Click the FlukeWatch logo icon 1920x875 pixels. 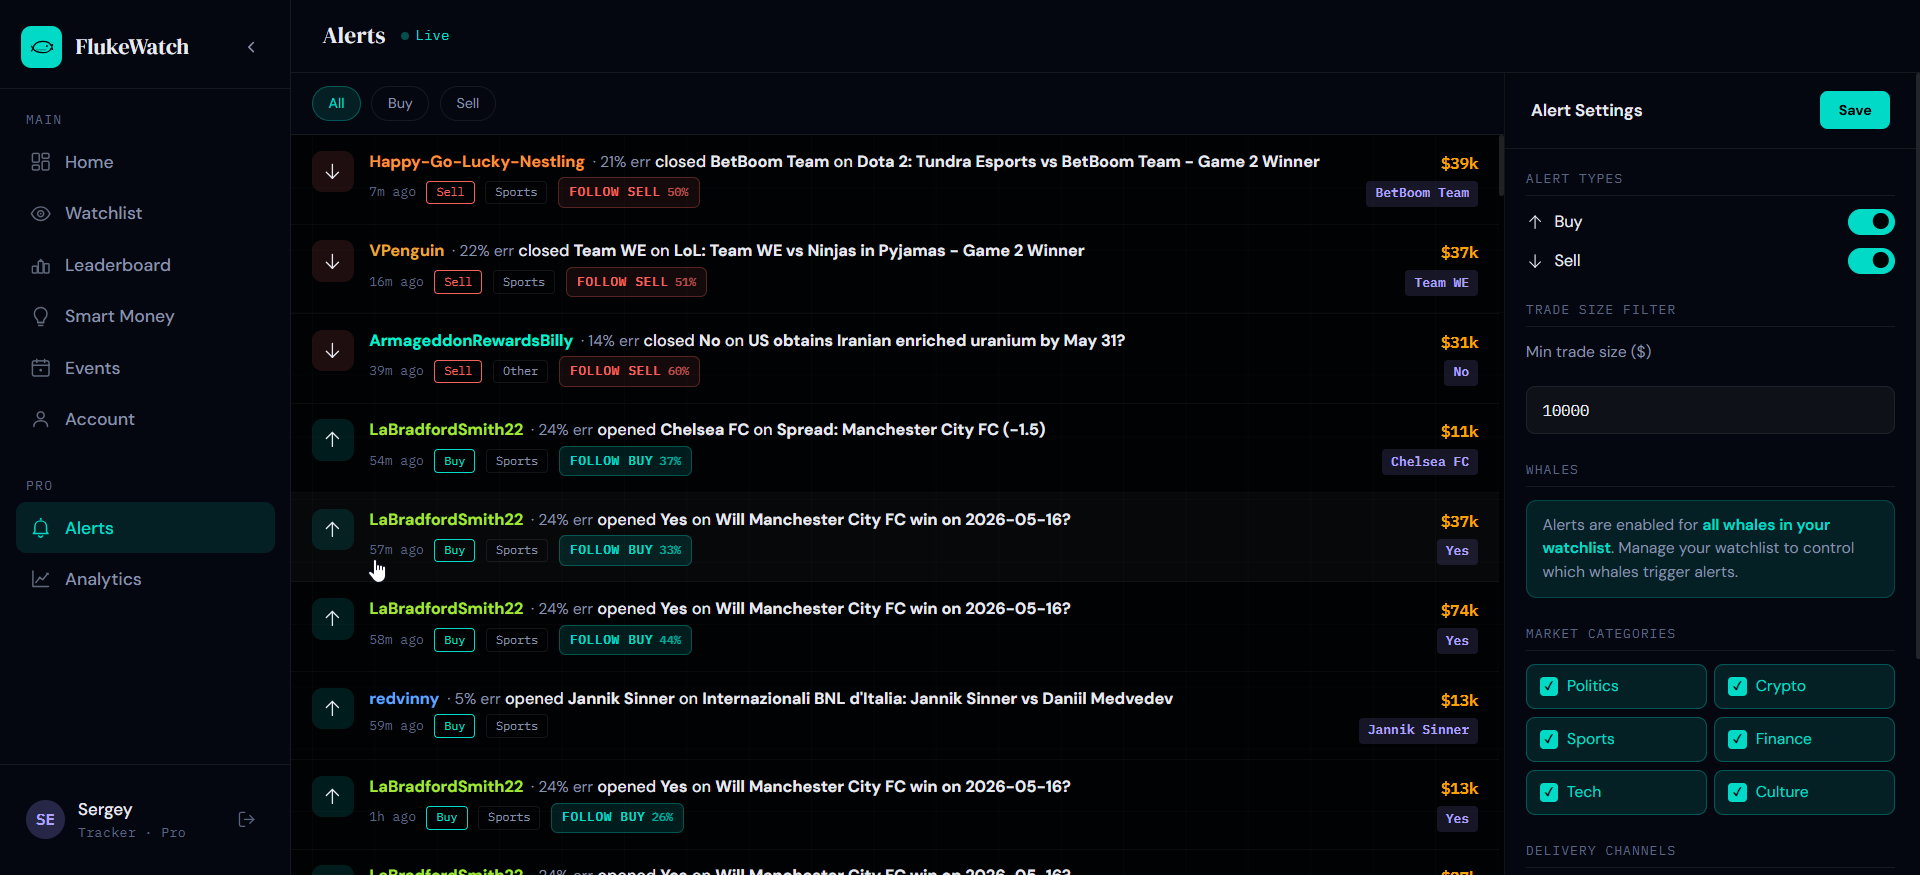[41, 47]
